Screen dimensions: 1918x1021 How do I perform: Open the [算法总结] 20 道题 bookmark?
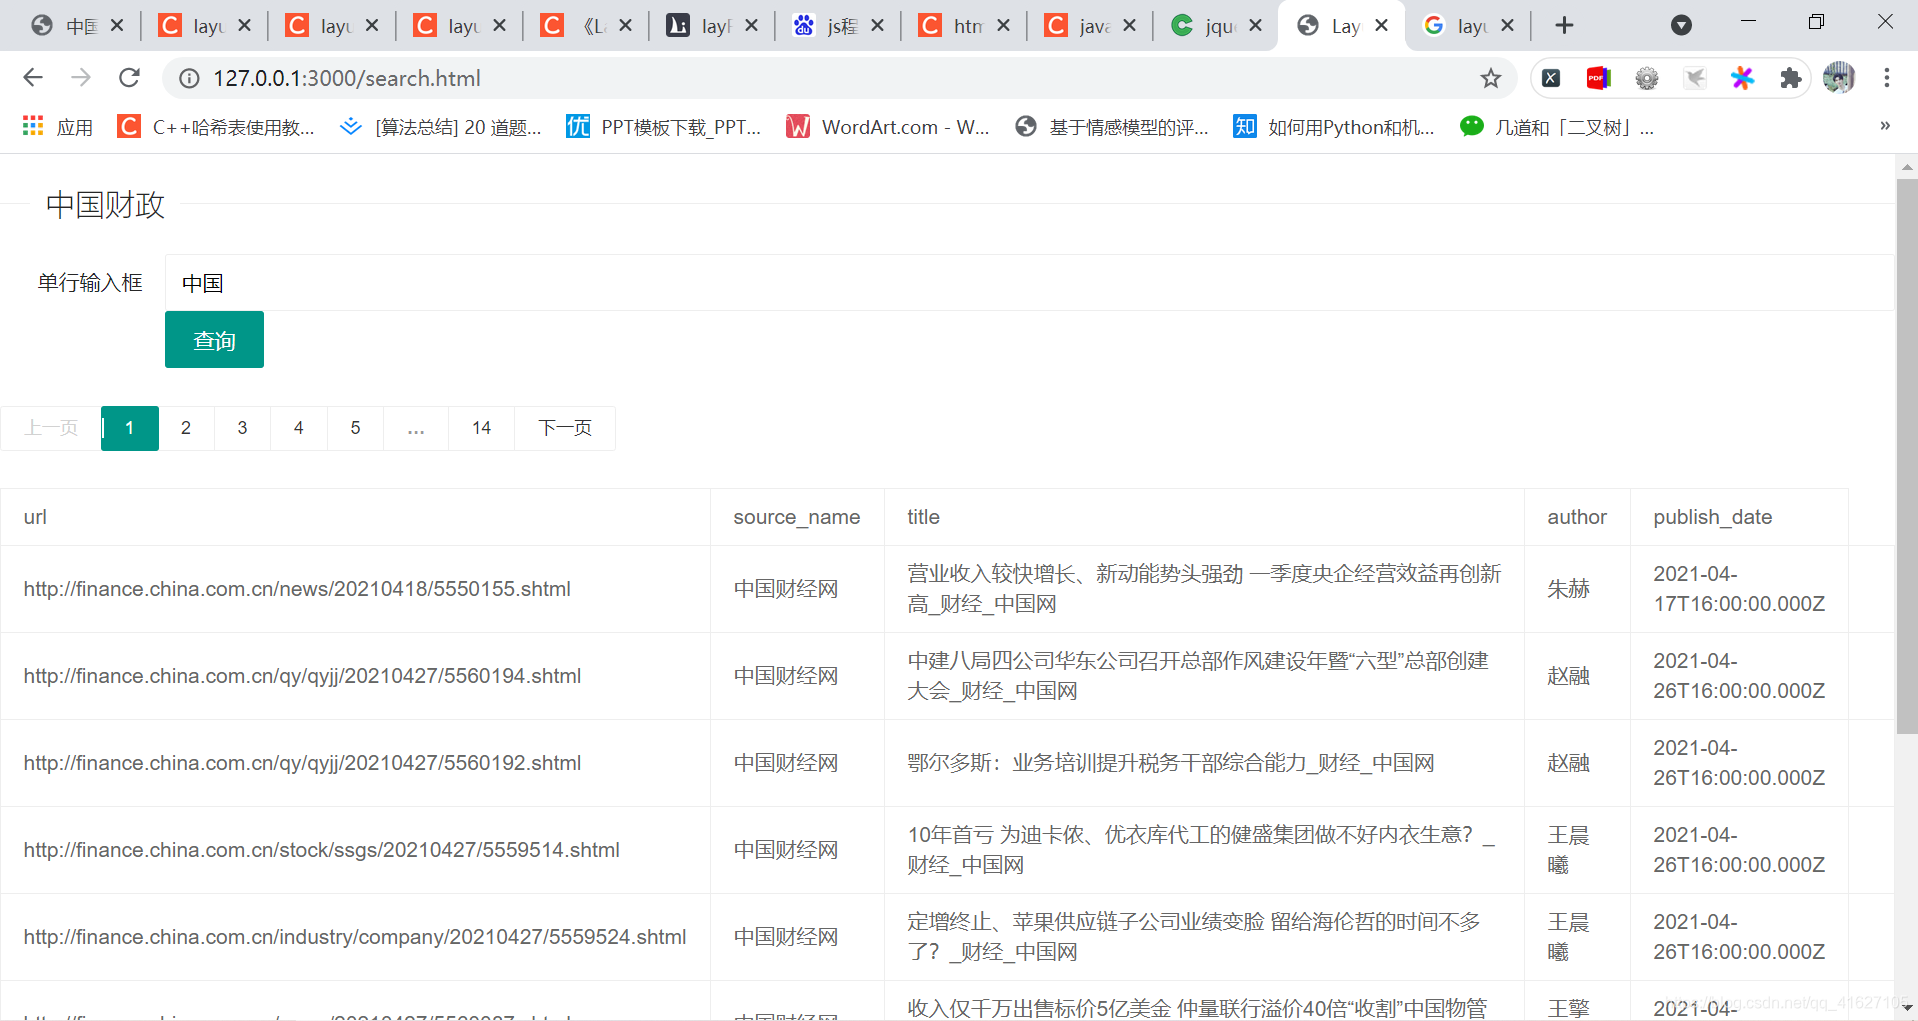click(441, 127)
